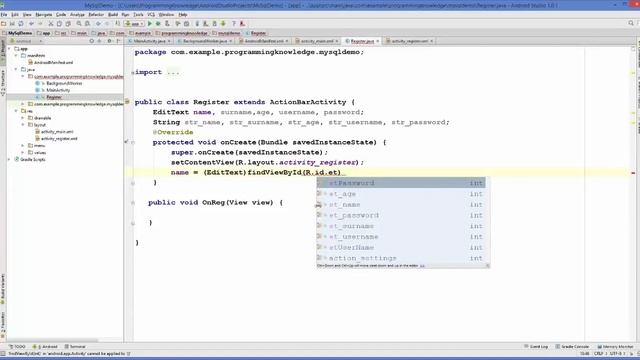The width and height of the screenshot is (640, 360).
Task: Collapse the res folder node
Action: [x=16, y=111]
